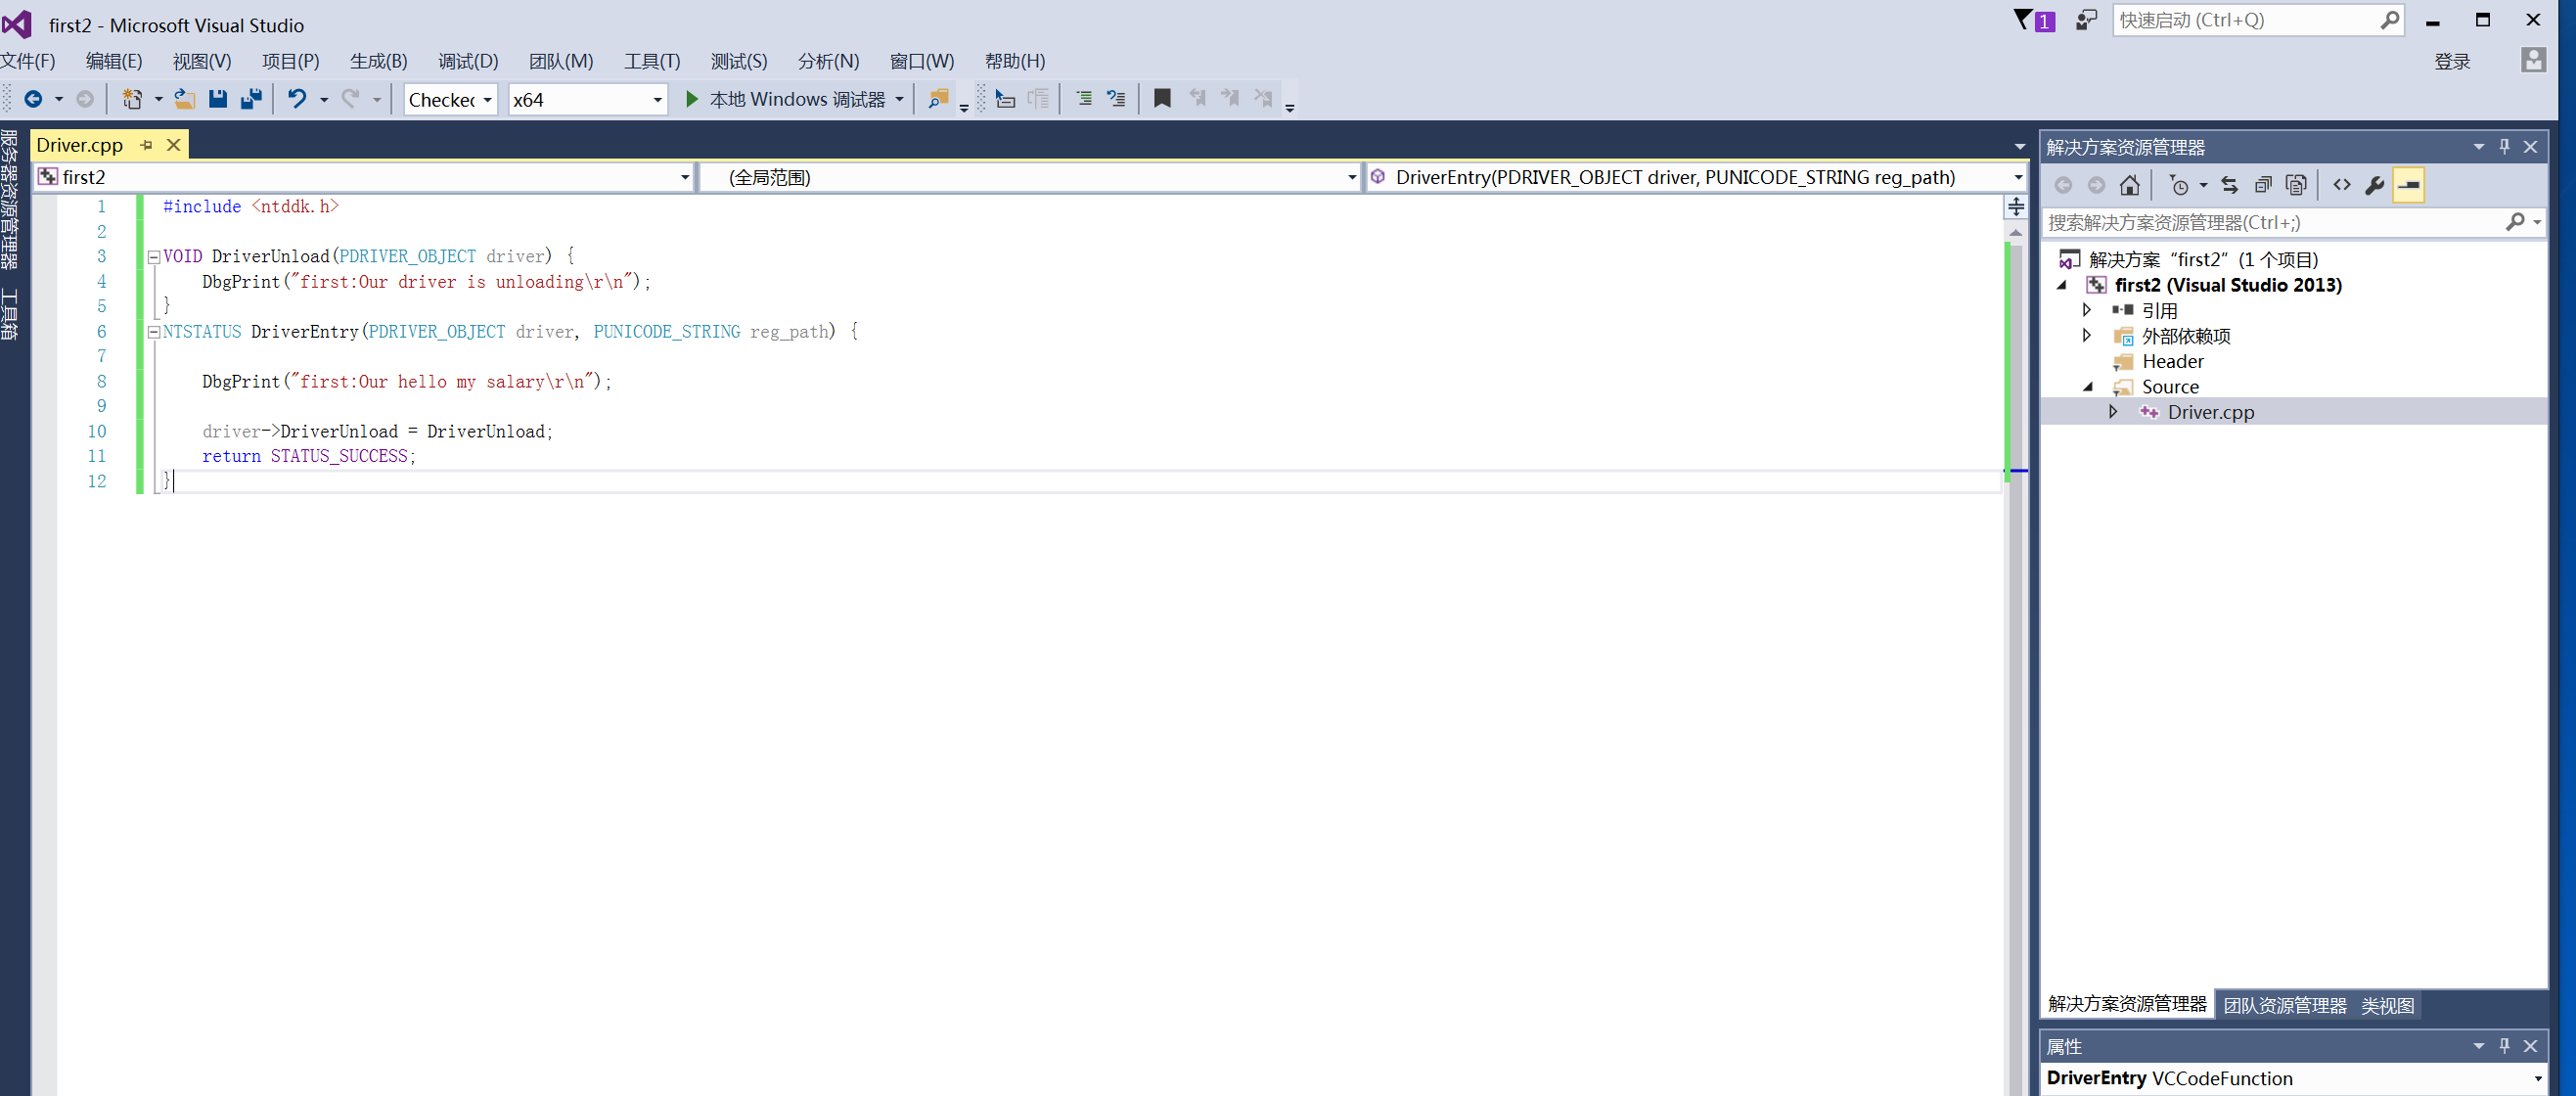Click the Properties wrench icon
The height and width of the screenshot is (1096, 2576).
[2375, 185]
